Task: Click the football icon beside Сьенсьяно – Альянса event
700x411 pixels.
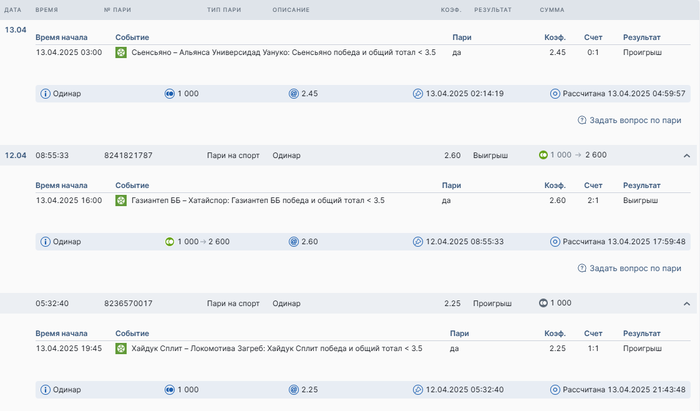Action: [x=121, y=52]
